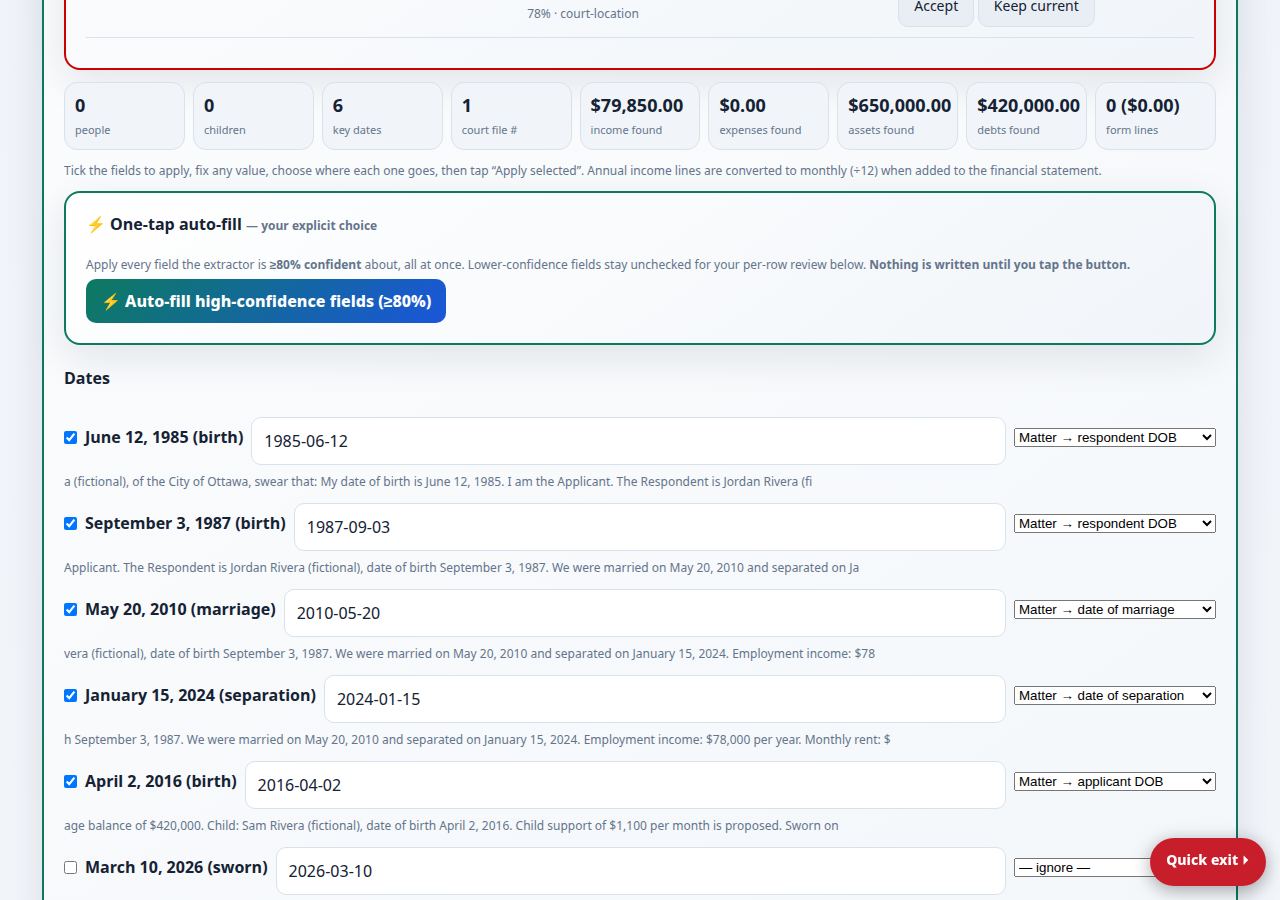Click the 2016-04-02 date field
Viewport: 1280px width, 900px height.
625,785
